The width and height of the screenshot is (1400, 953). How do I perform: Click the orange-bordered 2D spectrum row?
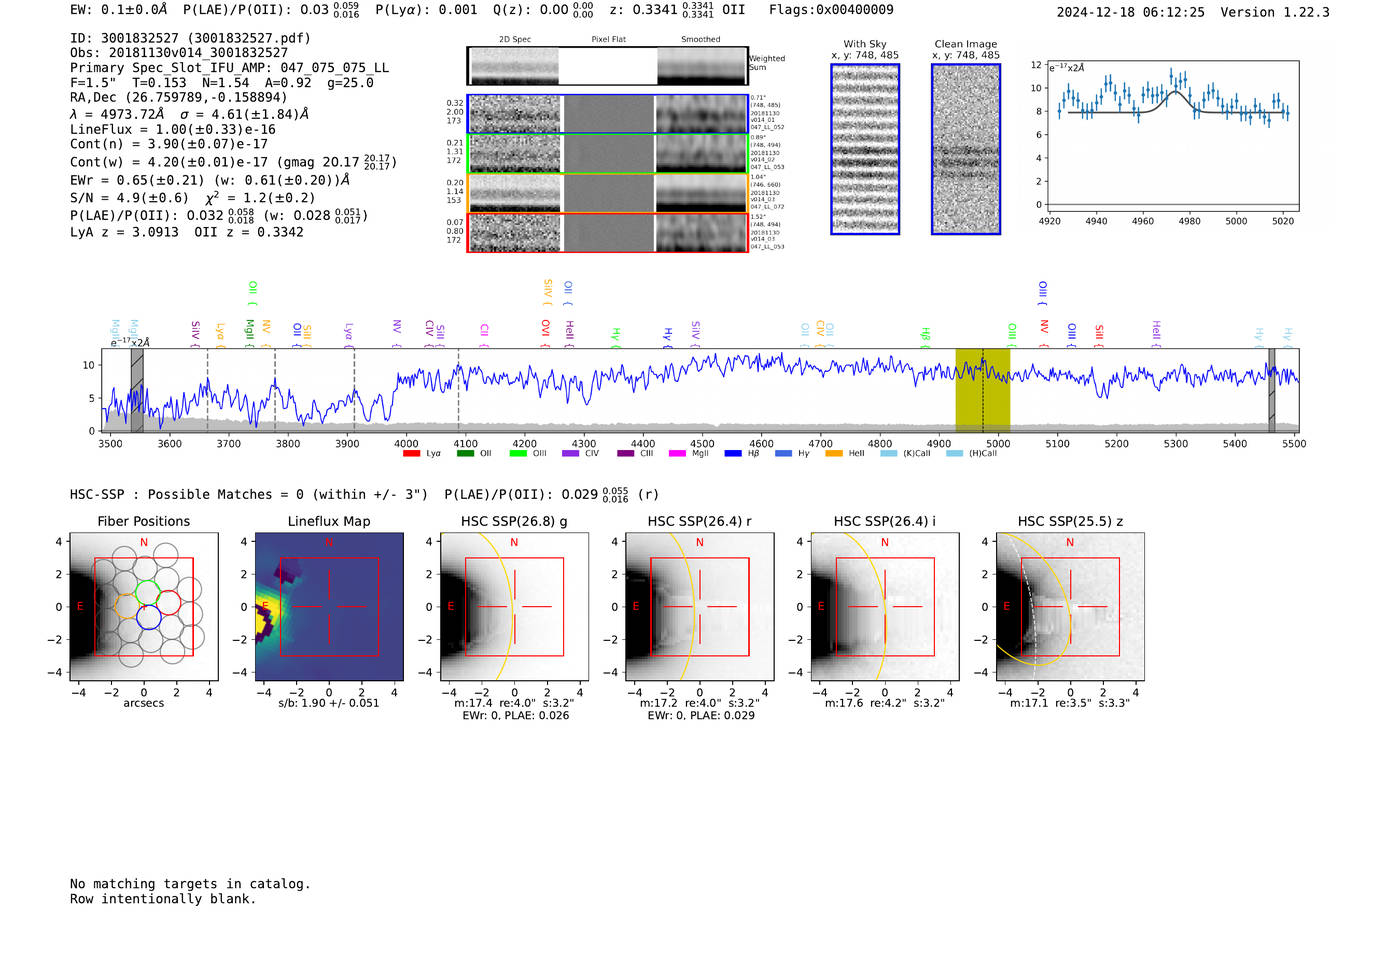coord(607,193)
